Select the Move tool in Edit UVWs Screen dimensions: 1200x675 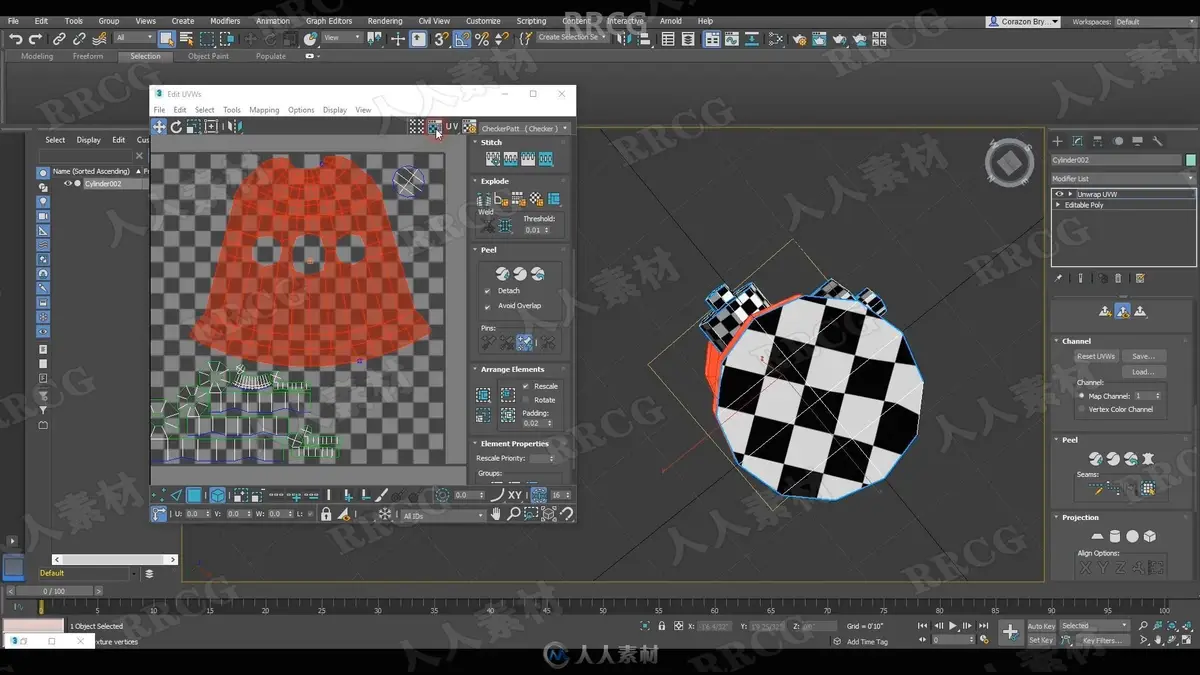pyautogui.click(x=159, y=127)
